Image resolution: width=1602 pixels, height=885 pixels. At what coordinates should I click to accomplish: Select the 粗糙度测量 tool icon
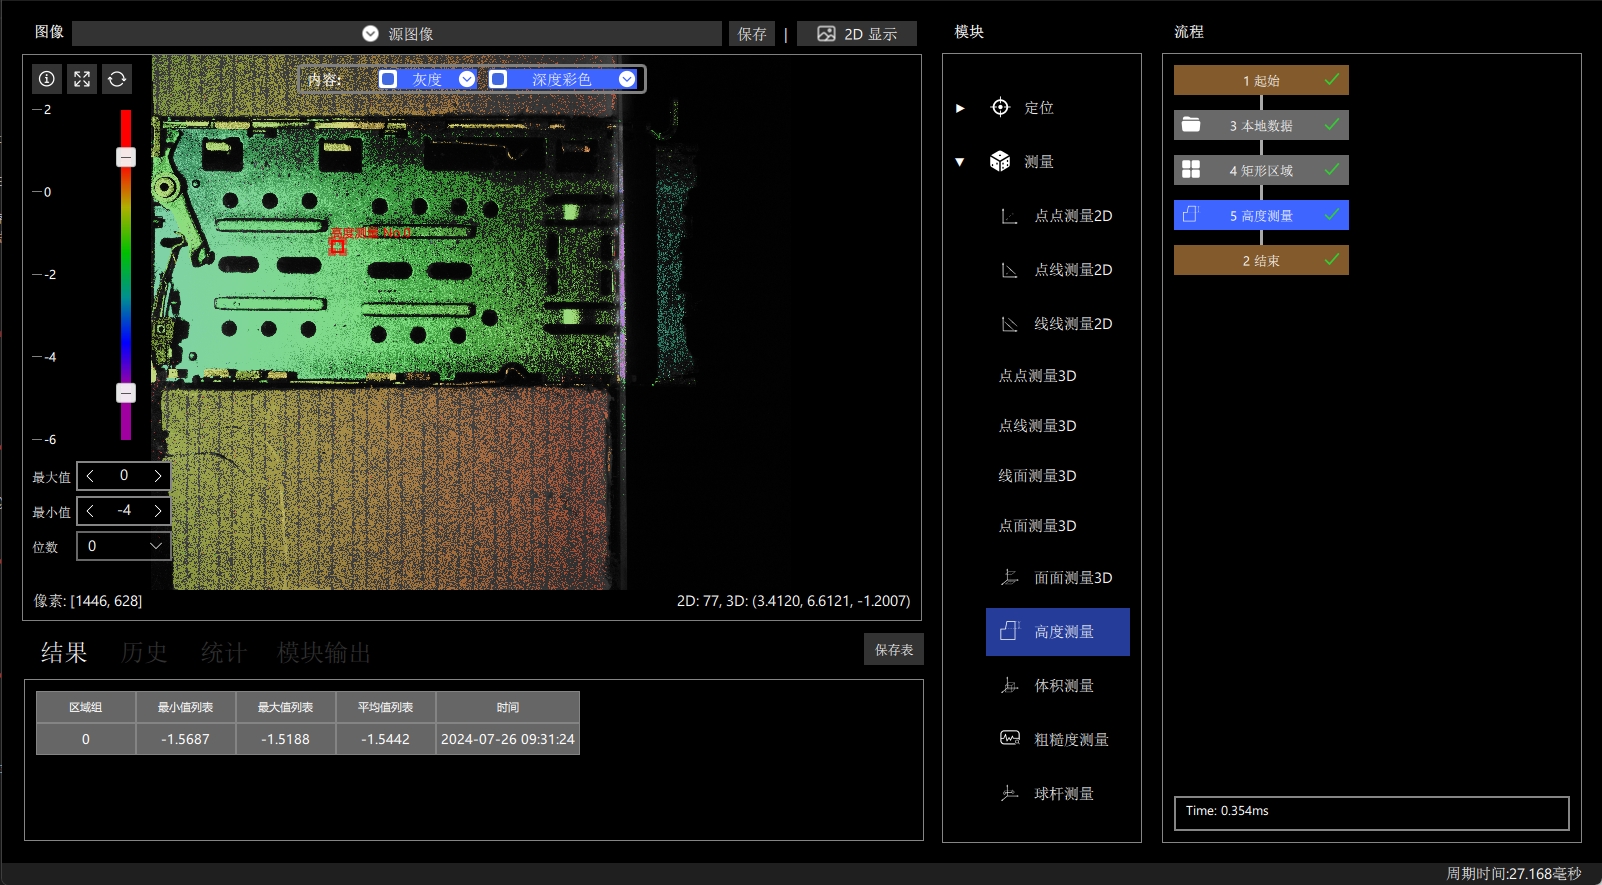pos(1010,738)
